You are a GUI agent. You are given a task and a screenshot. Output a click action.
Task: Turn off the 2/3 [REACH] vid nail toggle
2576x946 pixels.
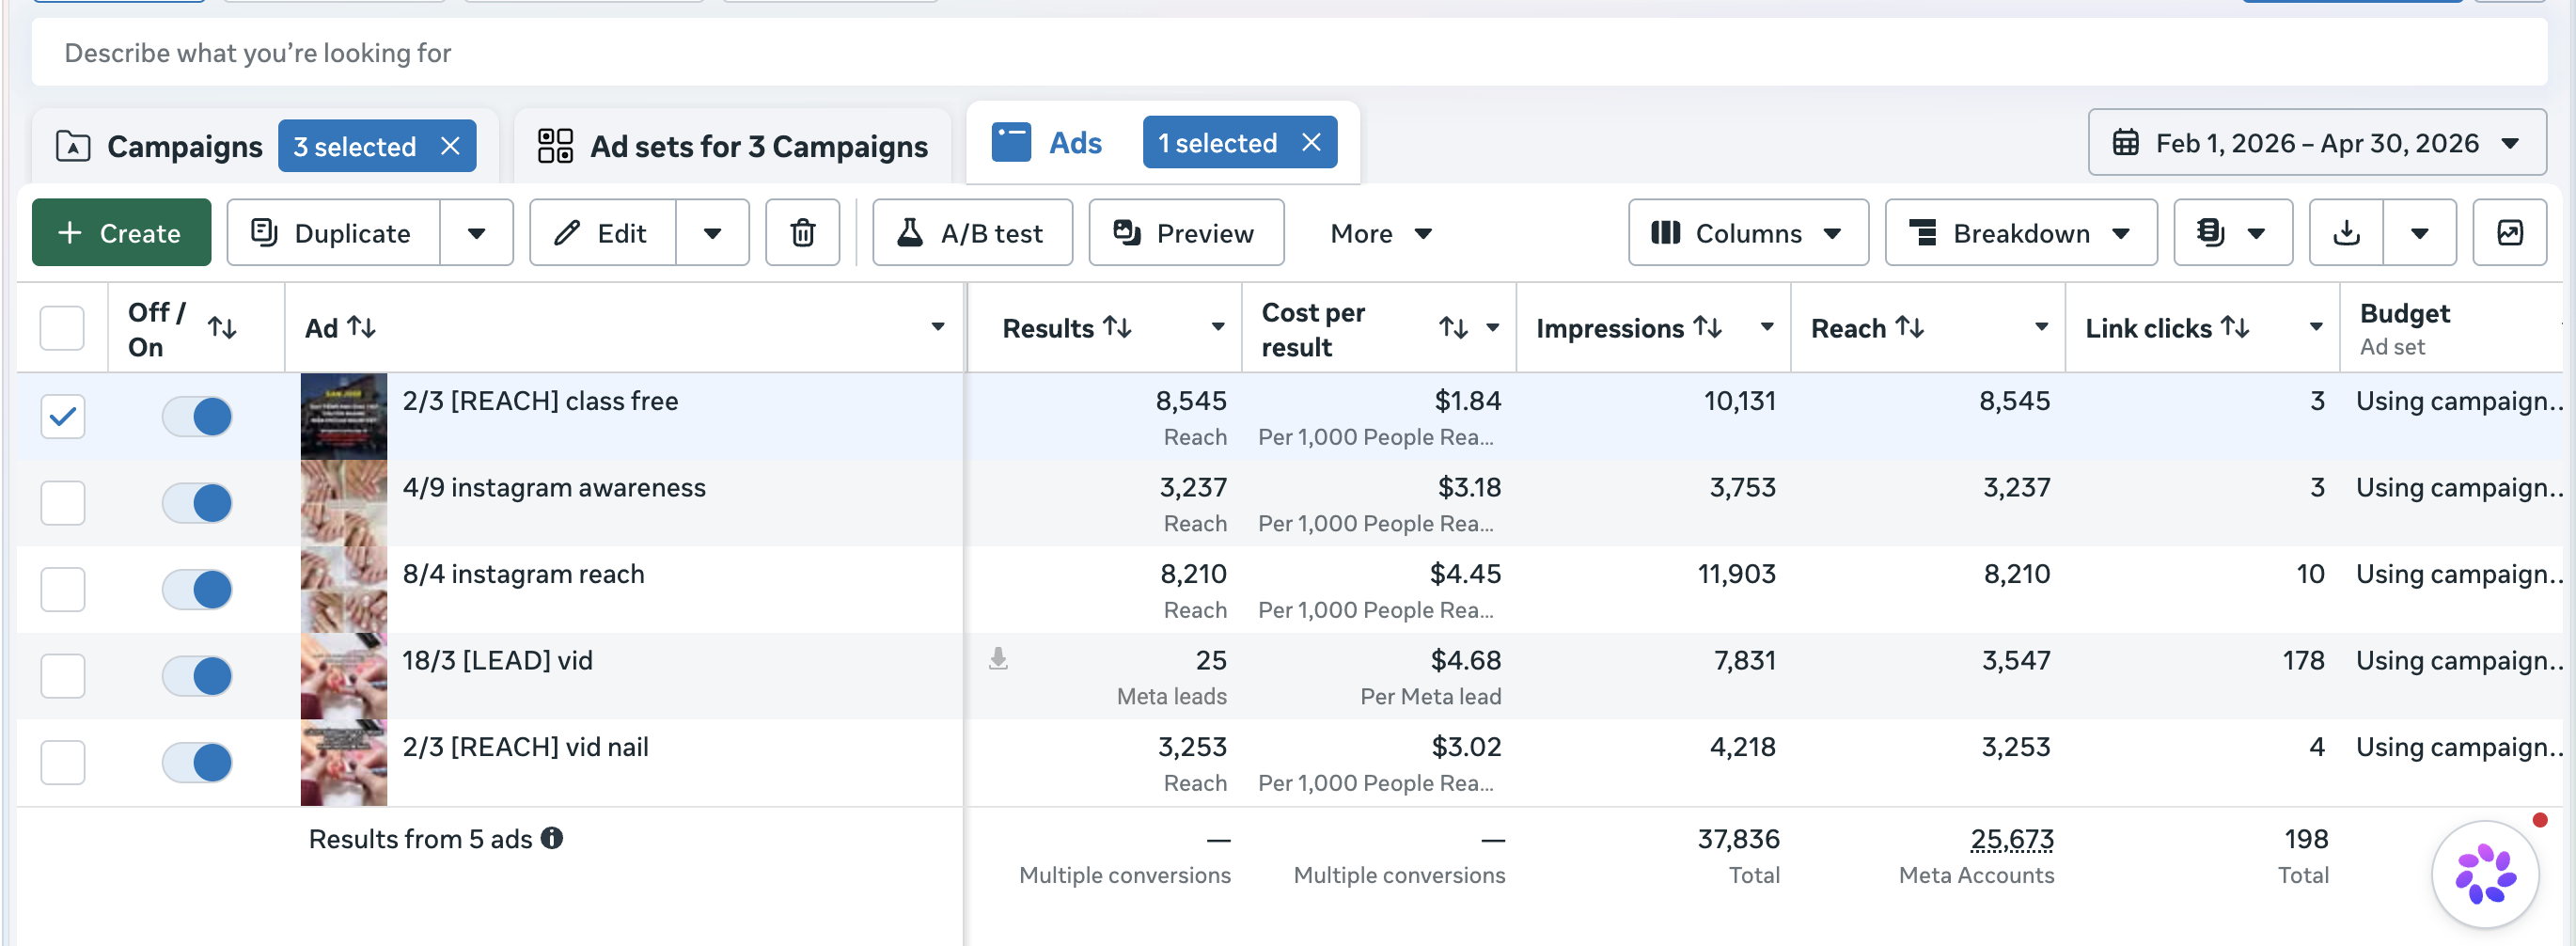[197, 762]
